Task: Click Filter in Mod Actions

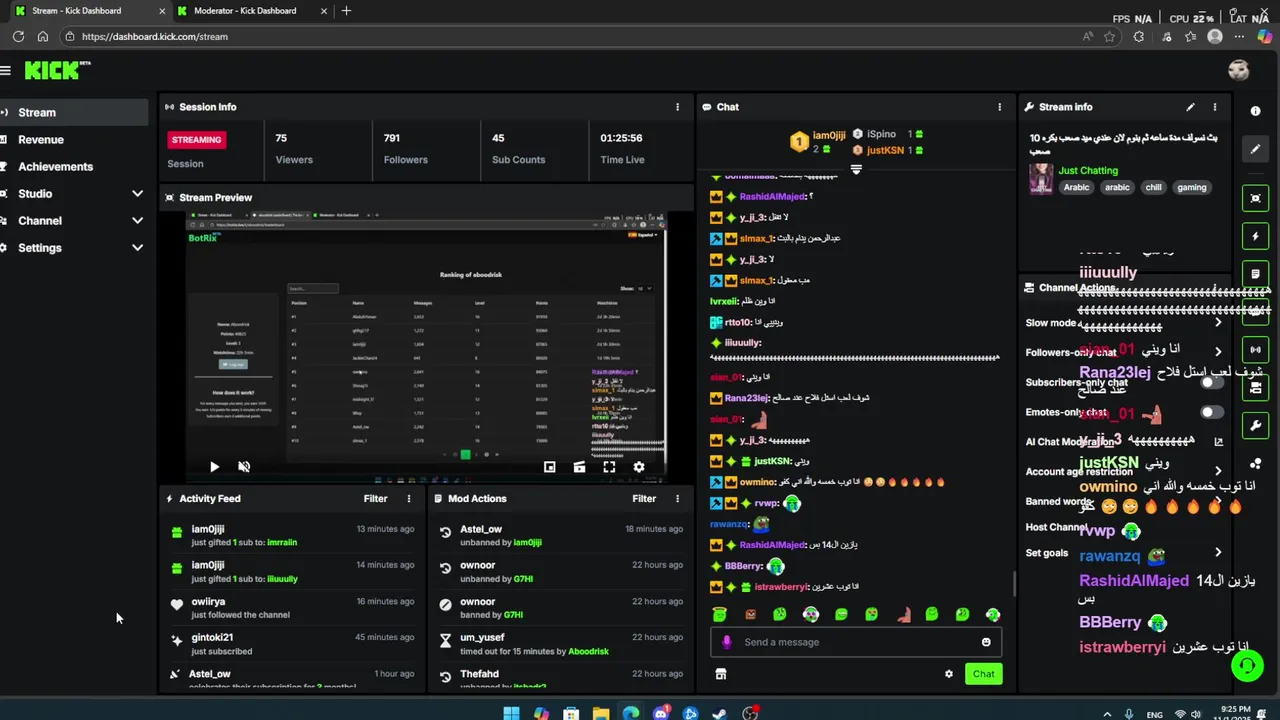Action: (644, 498)
